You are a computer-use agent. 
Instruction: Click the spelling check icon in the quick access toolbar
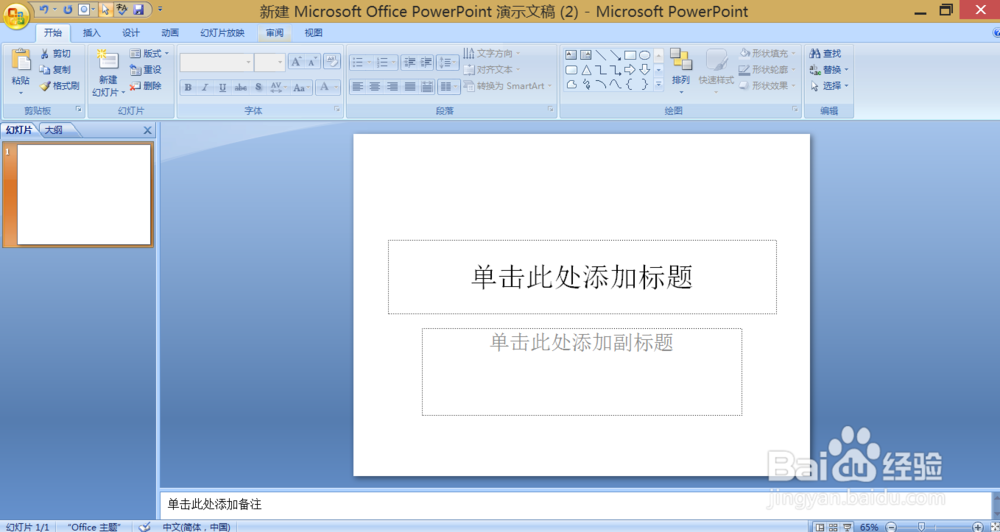122,10
